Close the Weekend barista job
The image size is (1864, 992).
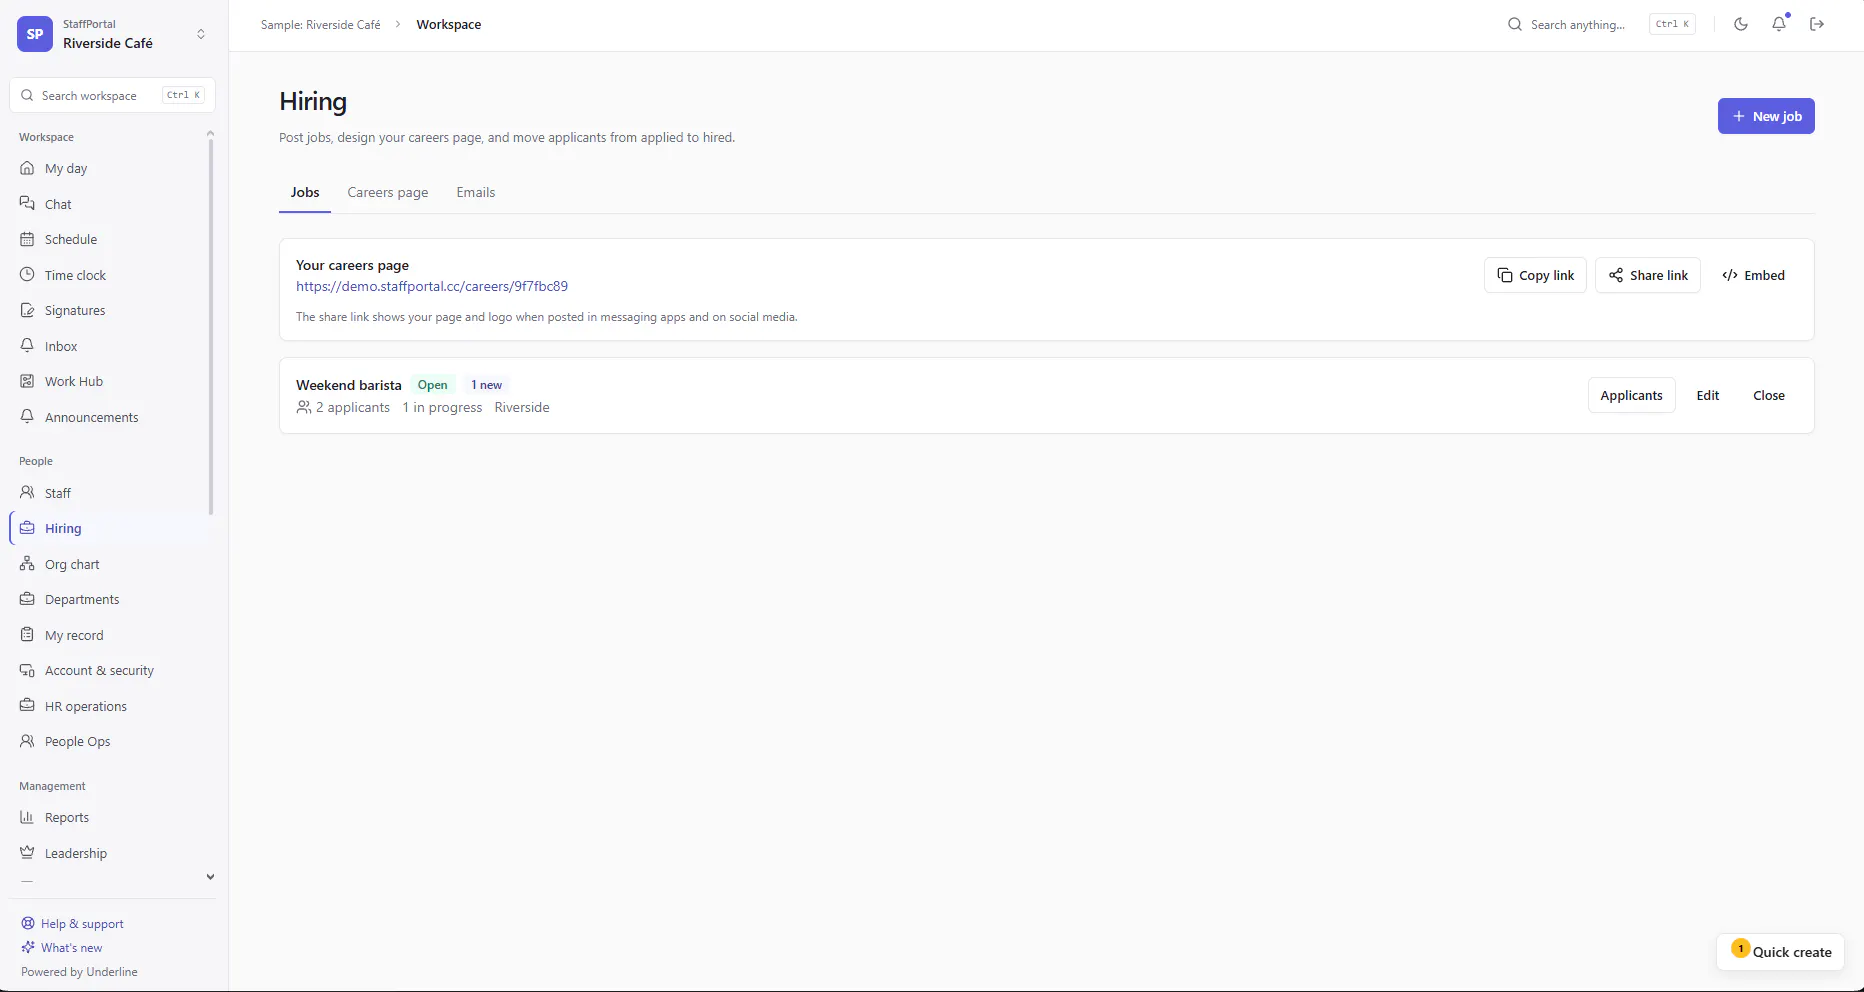[x=1769, y=395]
